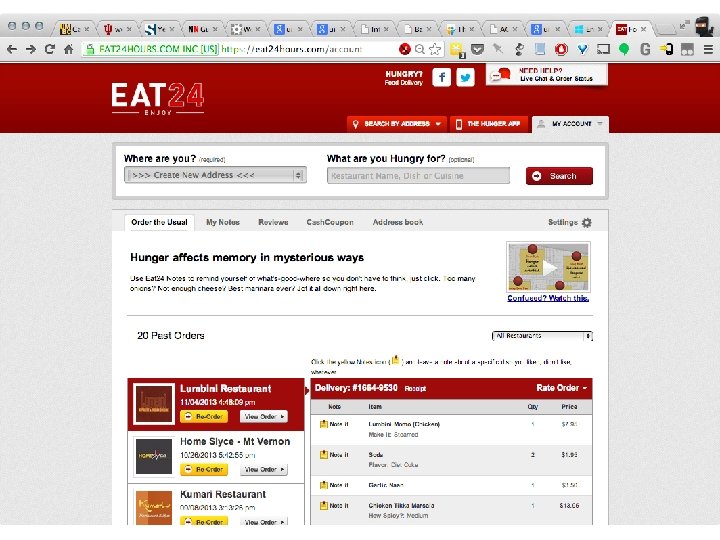Click the EAT24 logo
Screen dimensions: 720x540
point(158,98)
